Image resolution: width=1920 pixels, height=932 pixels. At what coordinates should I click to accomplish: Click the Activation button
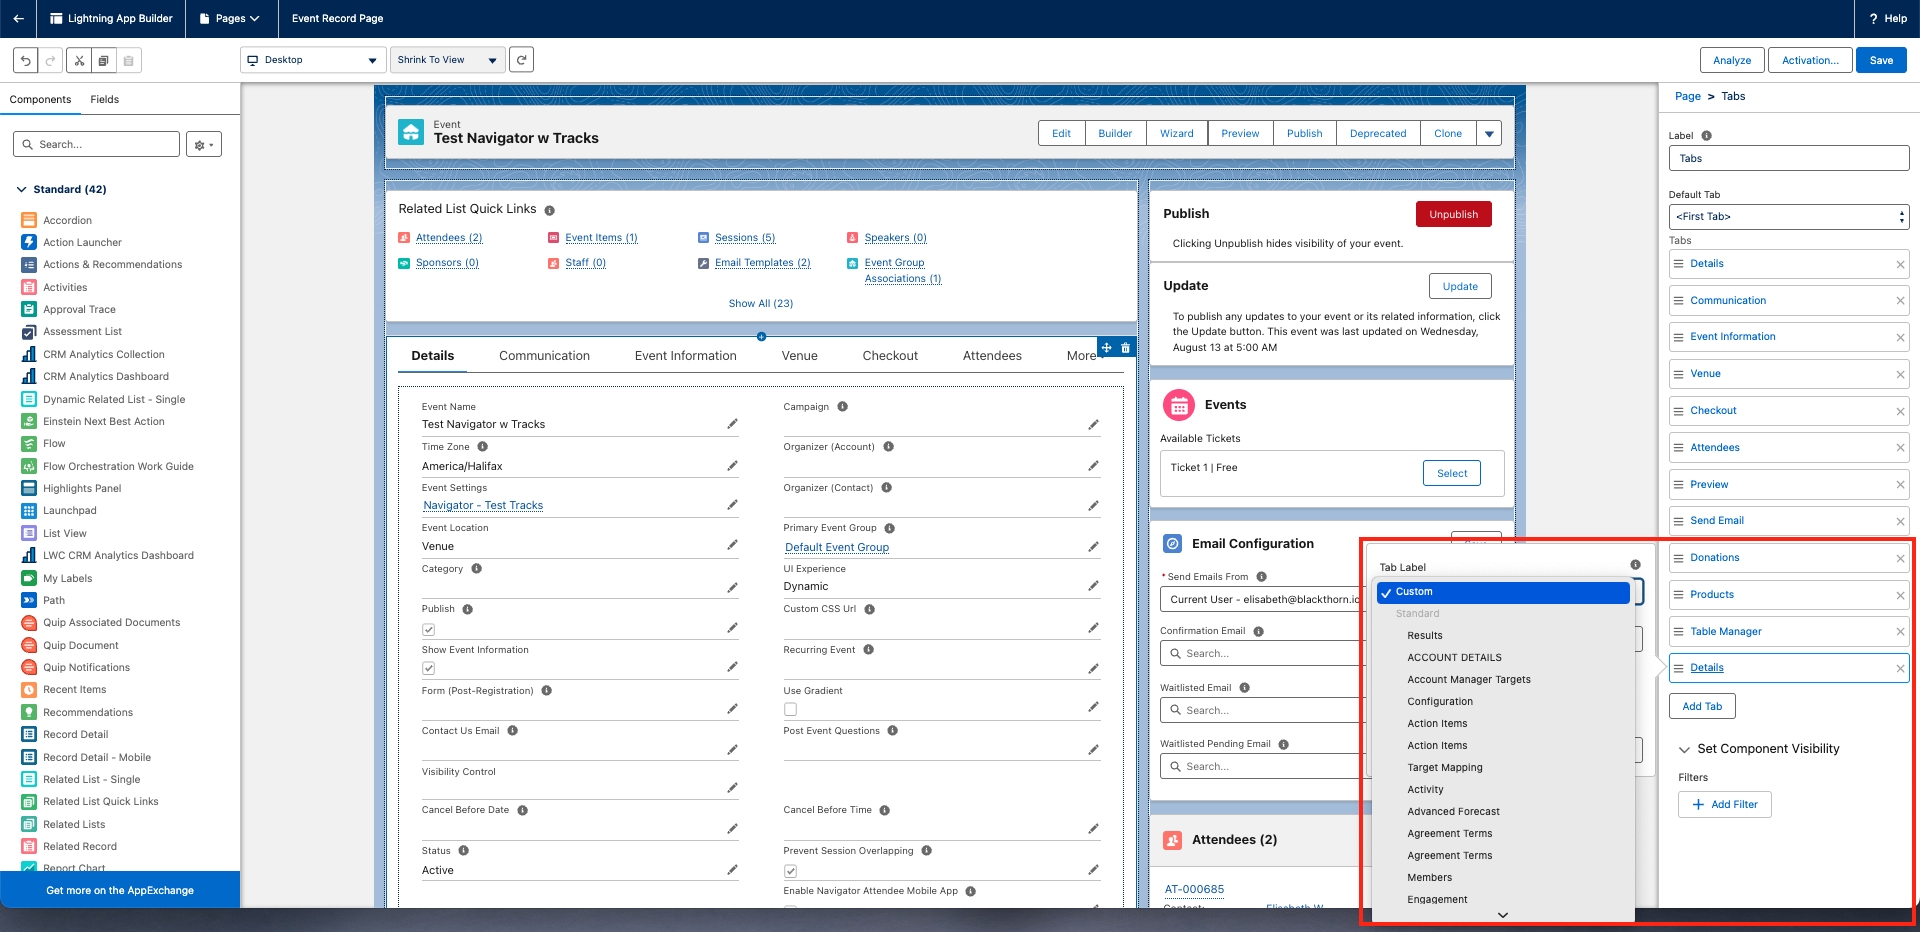[x=1810, y=60]
